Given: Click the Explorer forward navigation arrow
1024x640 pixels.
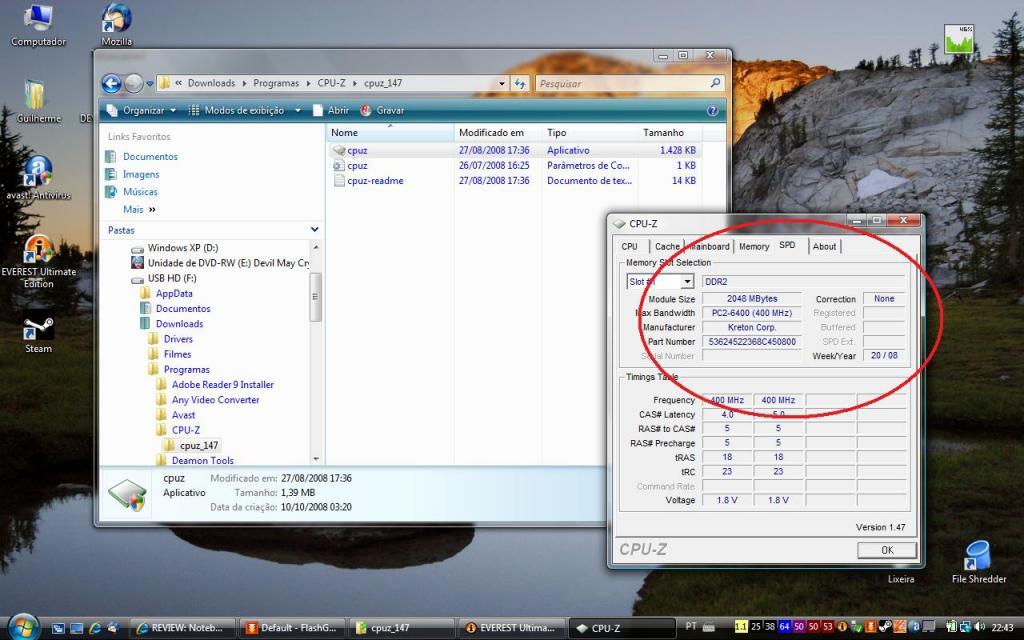Looking at the screenshot, I should [134, 84].
